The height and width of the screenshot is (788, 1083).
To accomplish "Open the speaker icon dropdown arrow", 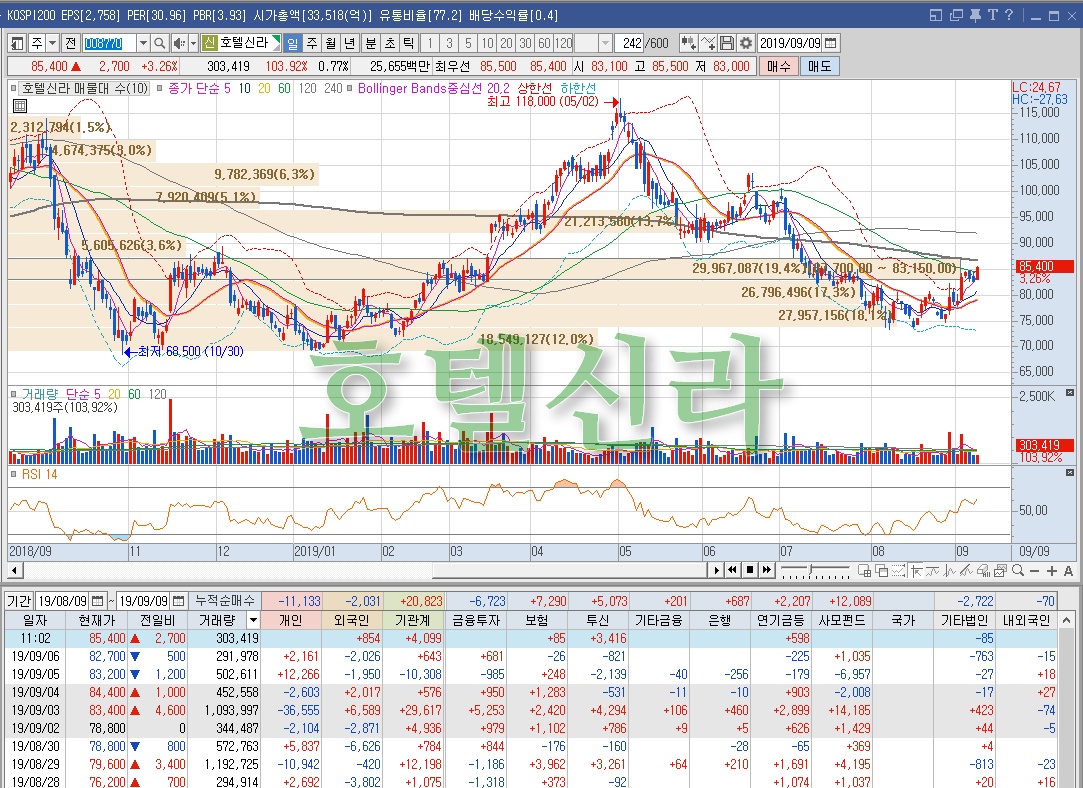I will 193,44.
